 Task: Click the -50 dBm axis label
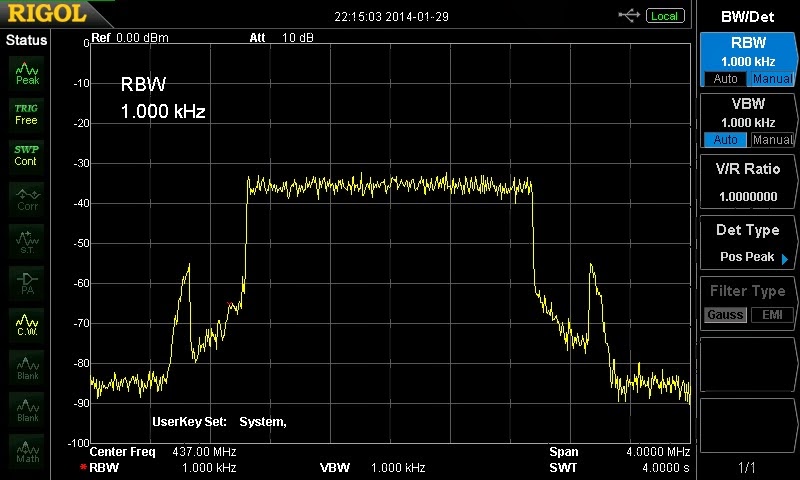coord(81,243)
